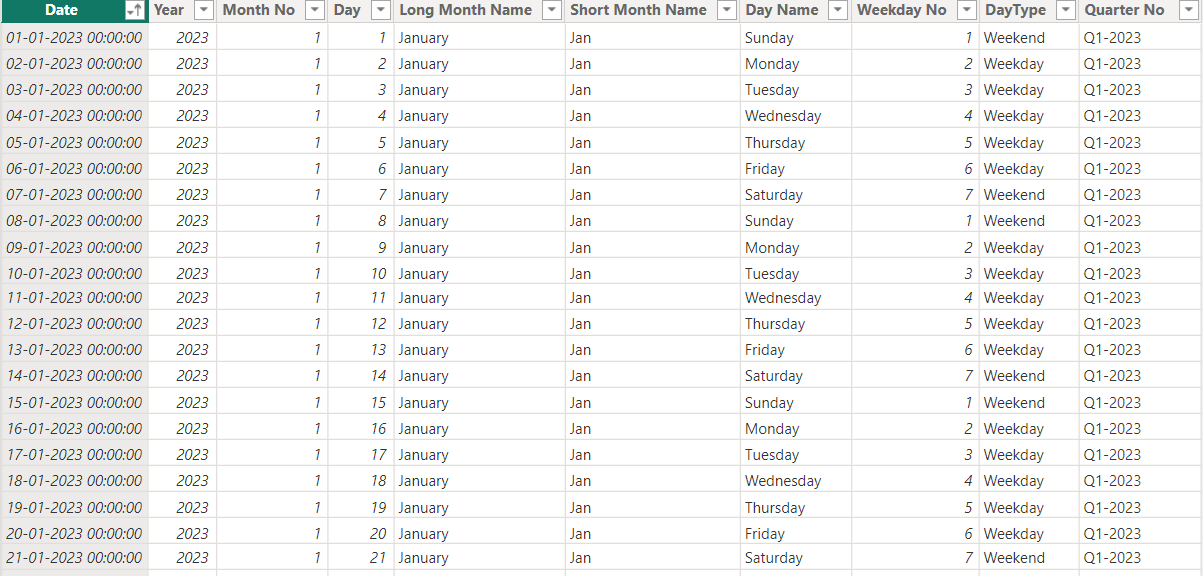Expand the Weekday No filter dropdown
The height and width of the screenshot is (578, 1203).
965,10
